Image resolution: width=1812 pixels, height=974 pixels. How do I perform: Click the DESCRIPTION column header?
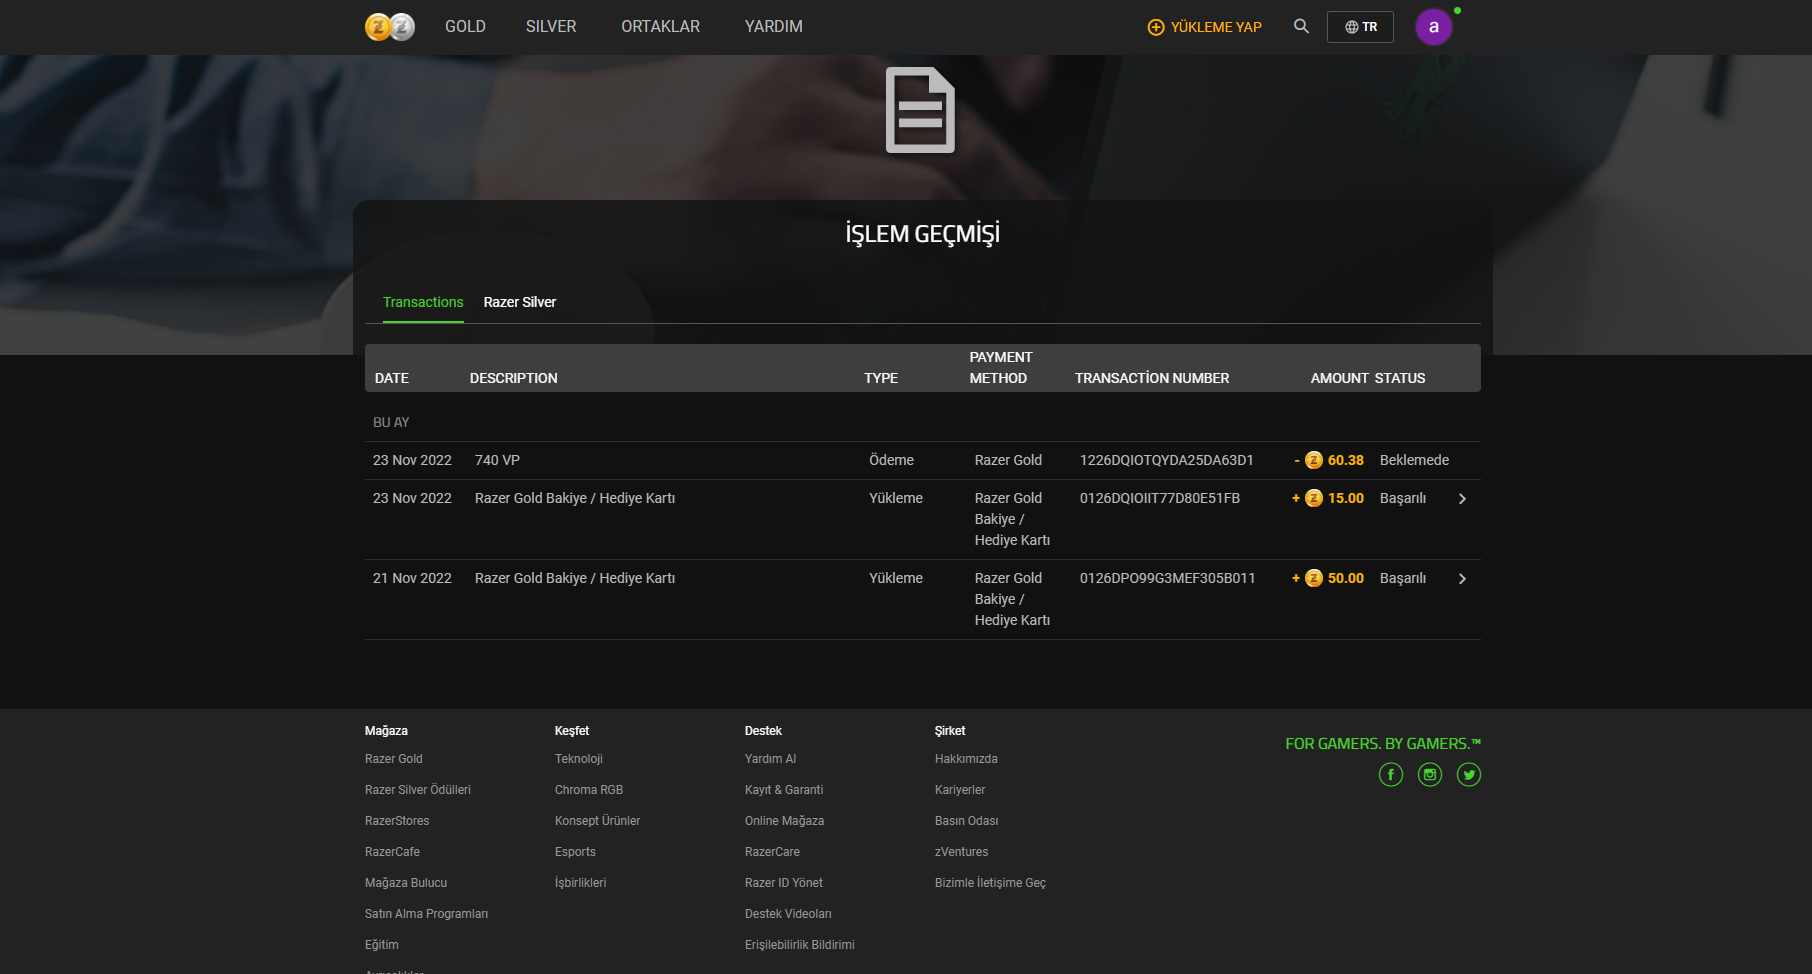[x=514, y=378]
